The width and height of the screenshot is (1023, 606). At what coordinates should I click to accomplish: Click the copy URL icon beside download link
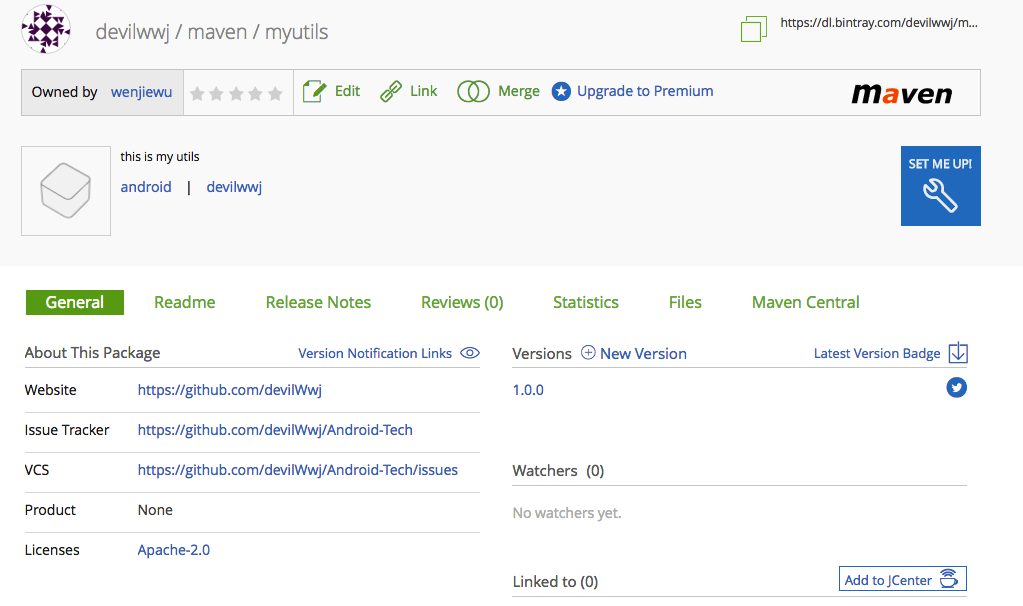754,29
